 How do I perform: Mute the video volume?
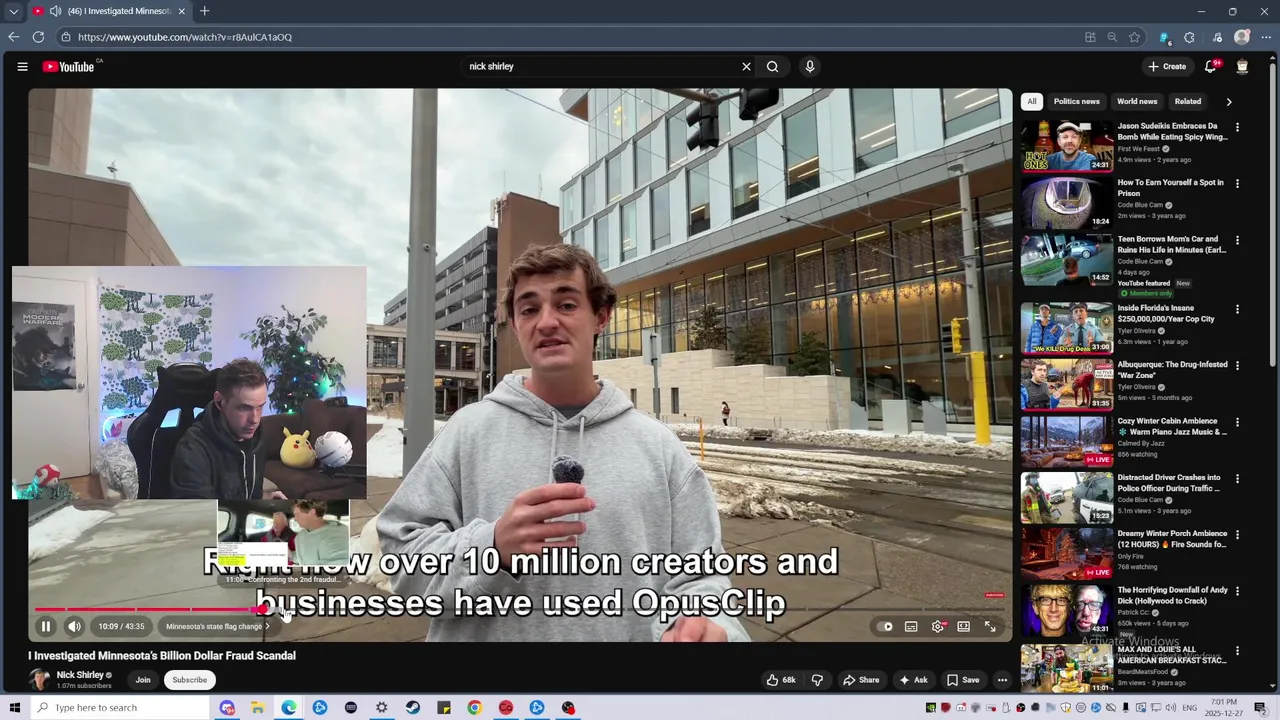coord(74,627)
